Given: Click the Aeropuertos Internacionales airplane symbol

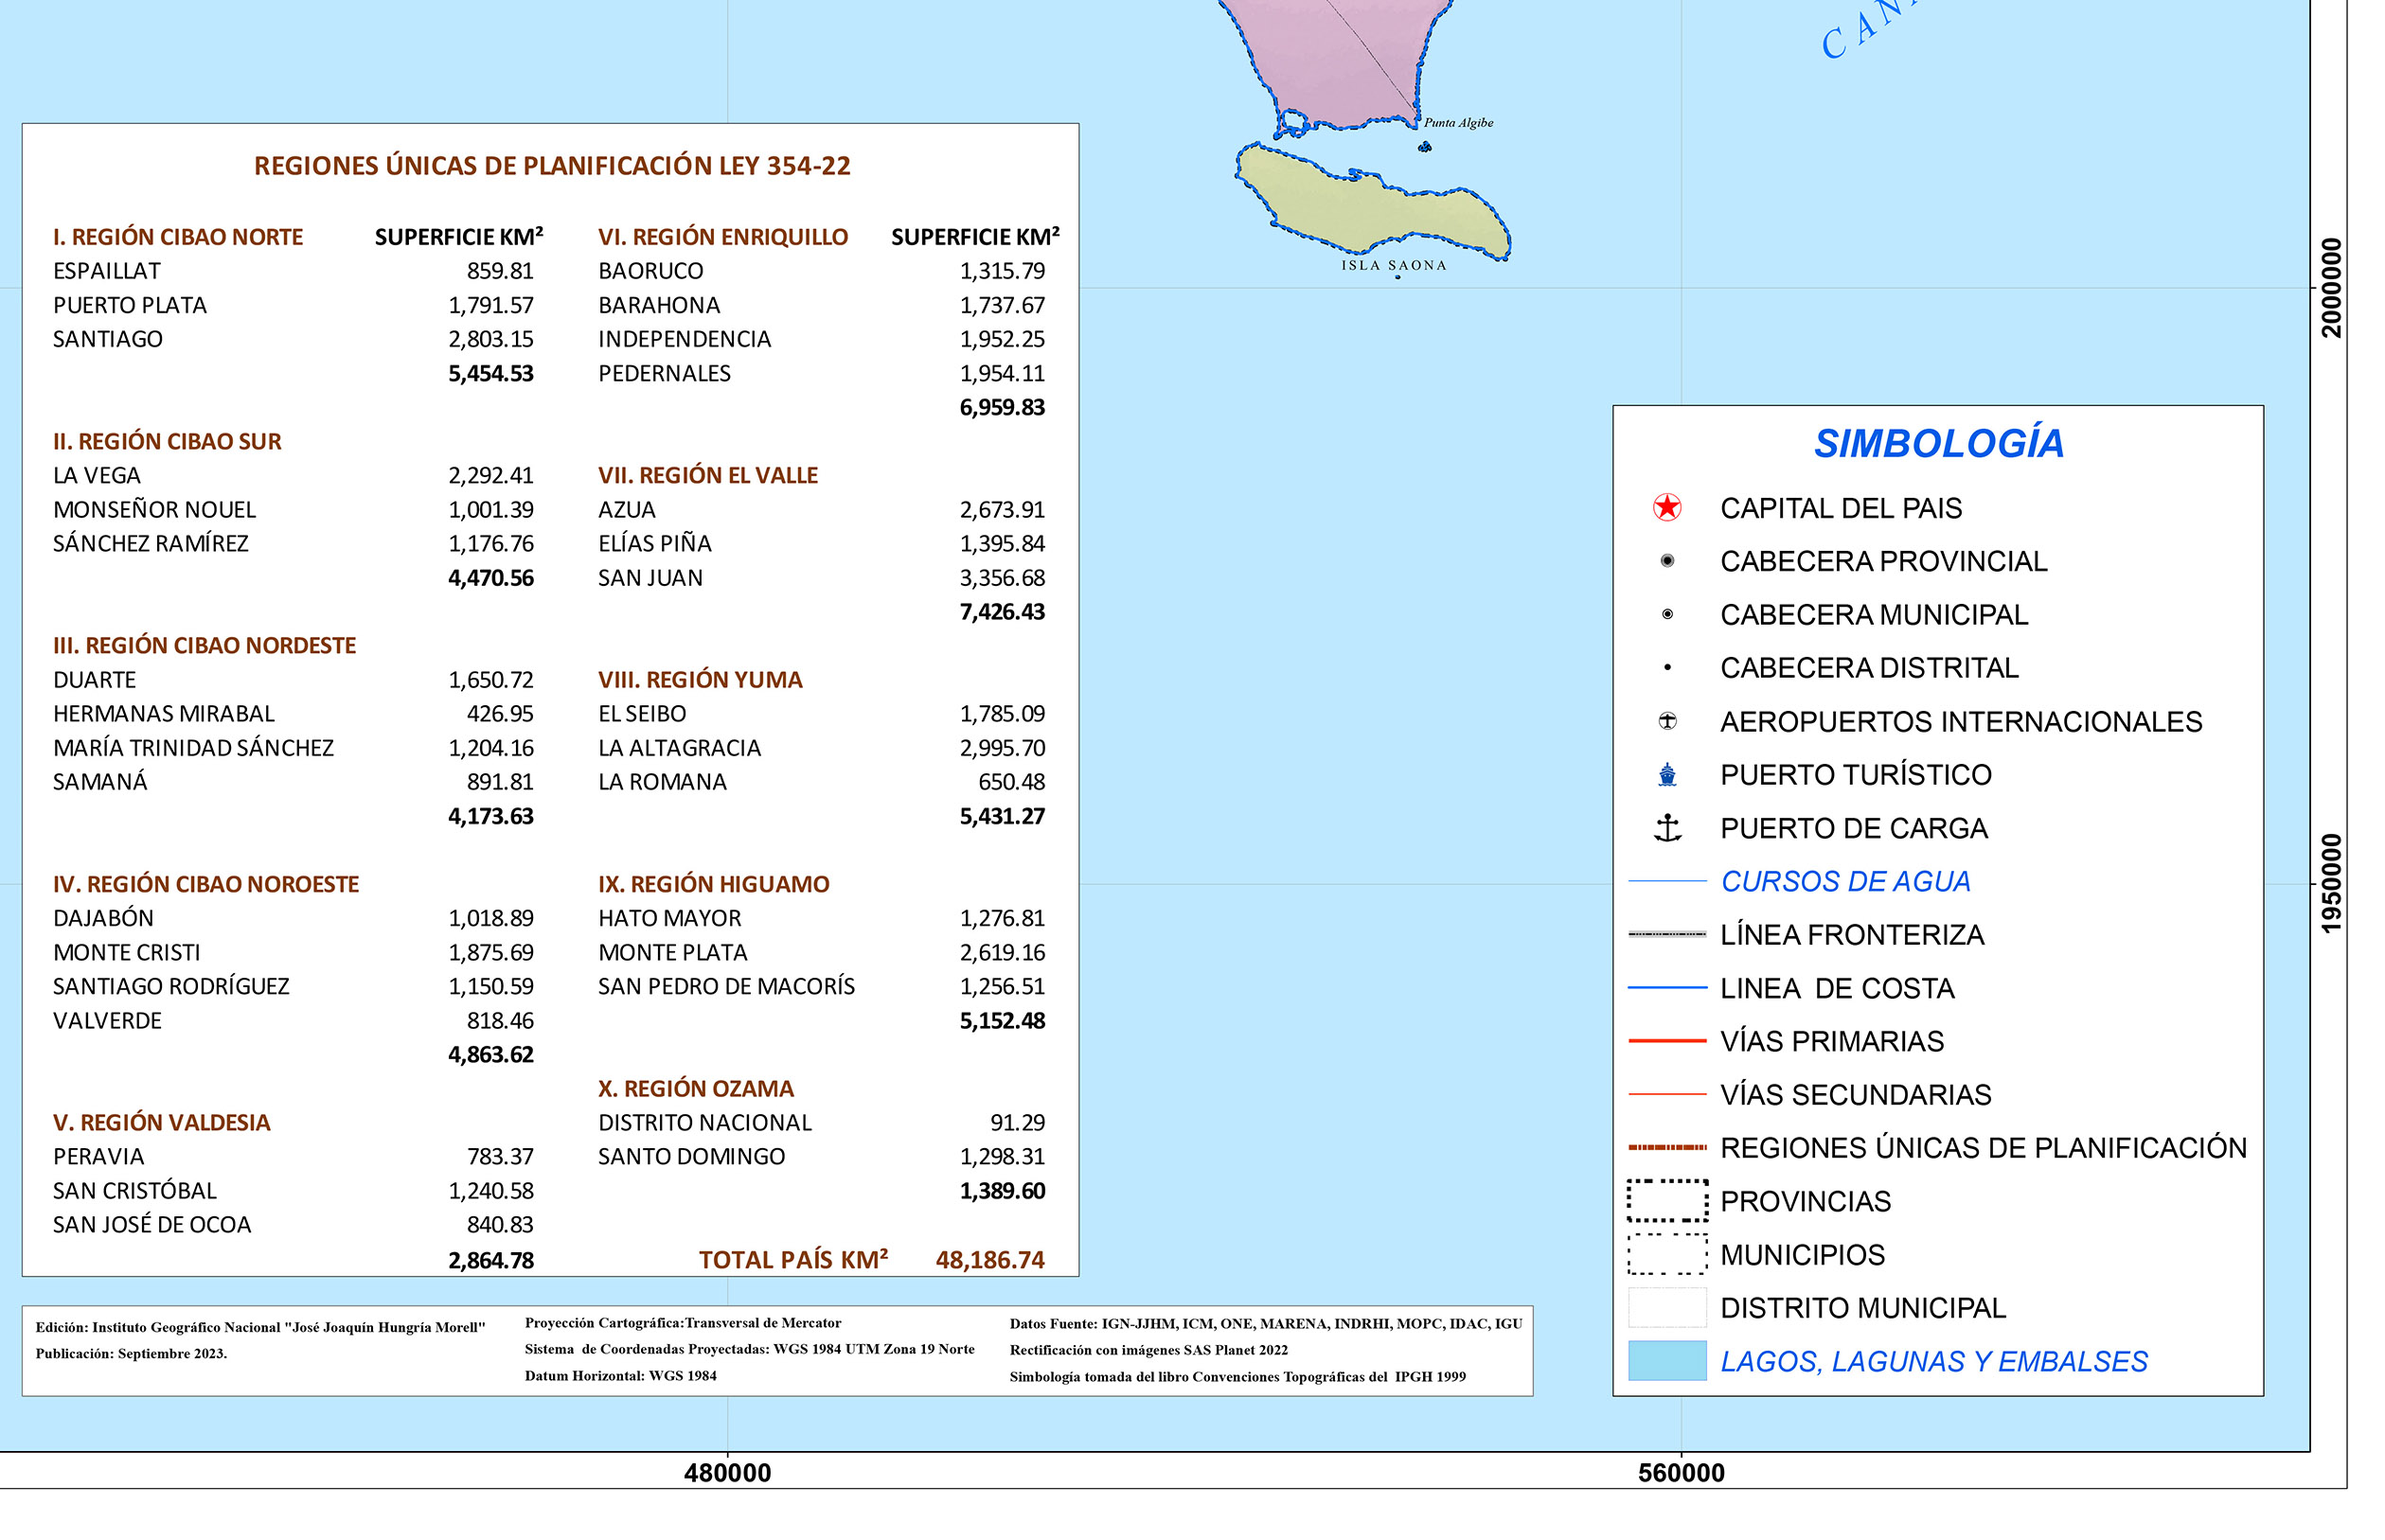Looking at the screenshot, I should (x=1667, y=721).
